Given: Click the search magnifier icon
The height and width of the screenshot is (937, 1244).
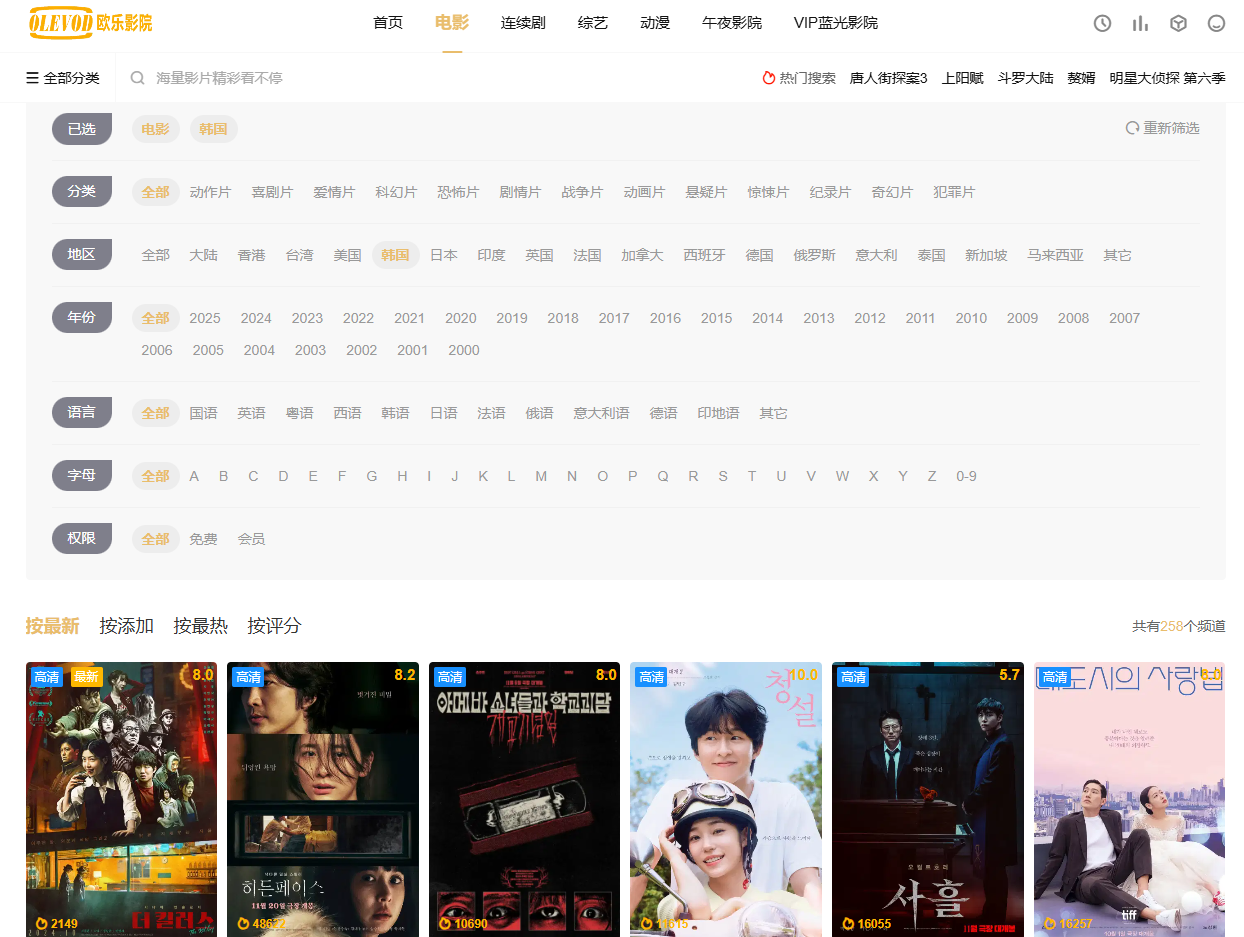Looking at the screenshot, I should (138, 78).
